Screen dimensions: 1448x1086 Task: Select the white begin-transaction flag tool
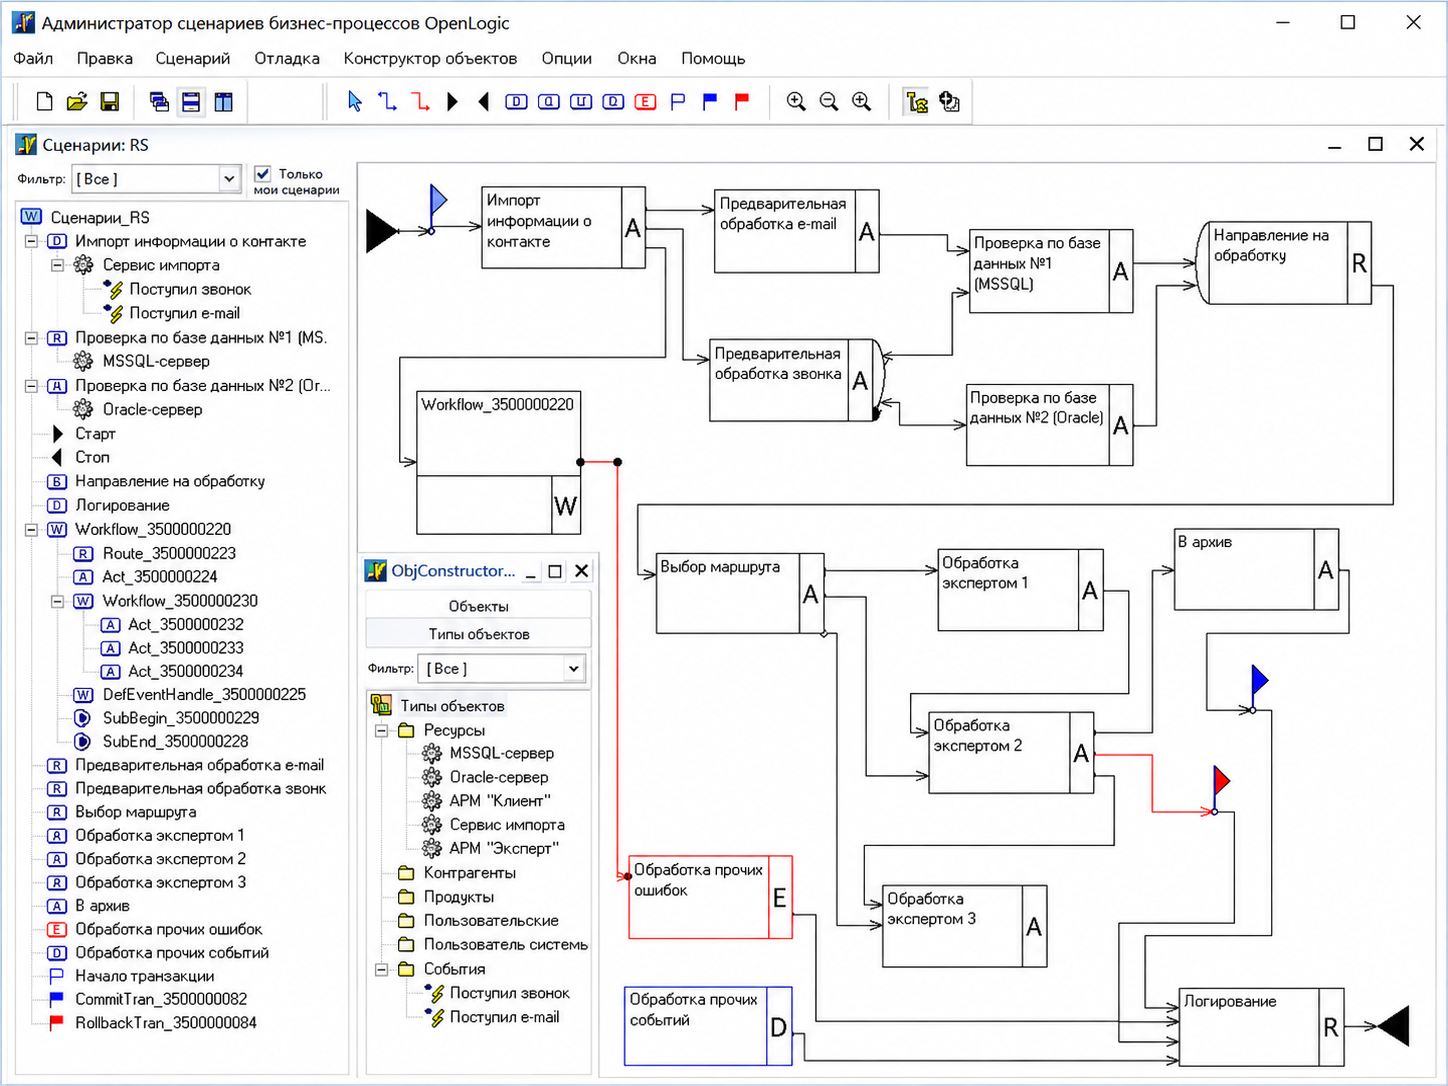click(678, 101)
